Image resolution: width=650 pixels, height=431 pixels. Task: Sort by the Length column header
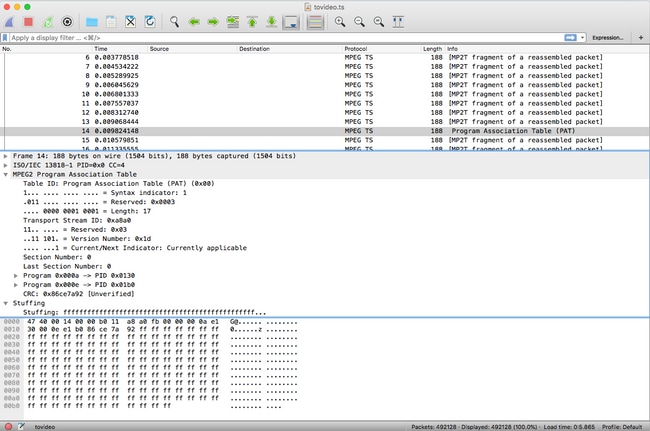tap(432, 49)
